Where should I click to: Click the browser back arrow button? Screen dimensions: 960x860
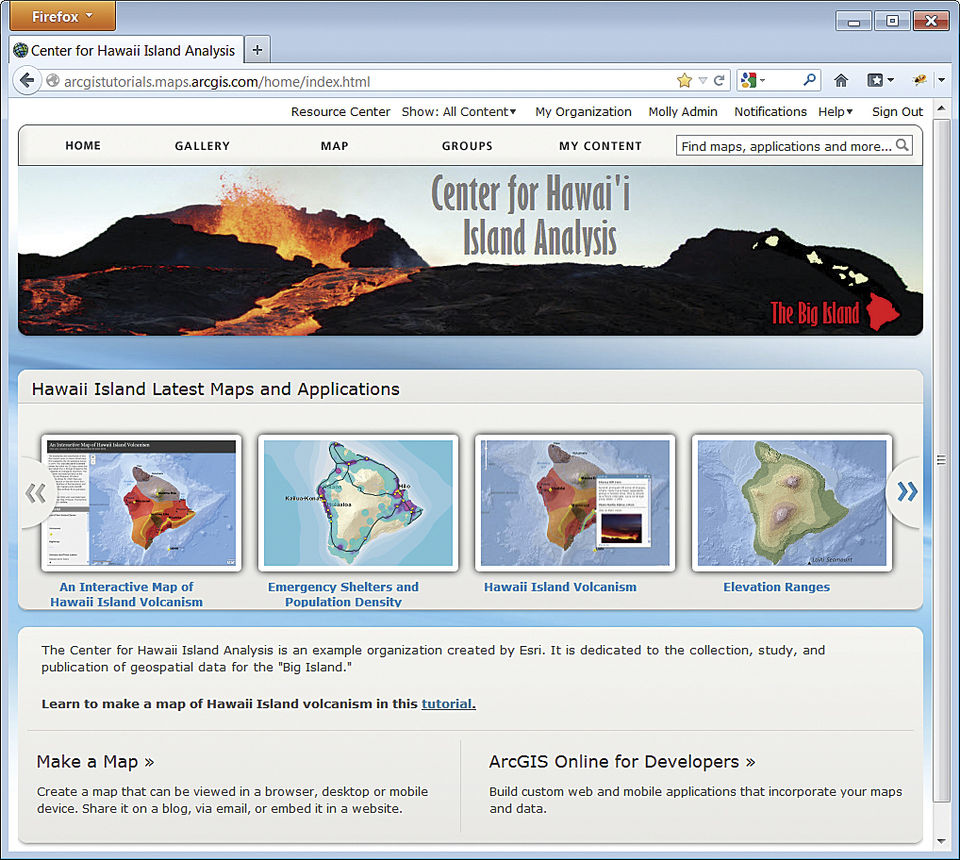coord(27,81)
